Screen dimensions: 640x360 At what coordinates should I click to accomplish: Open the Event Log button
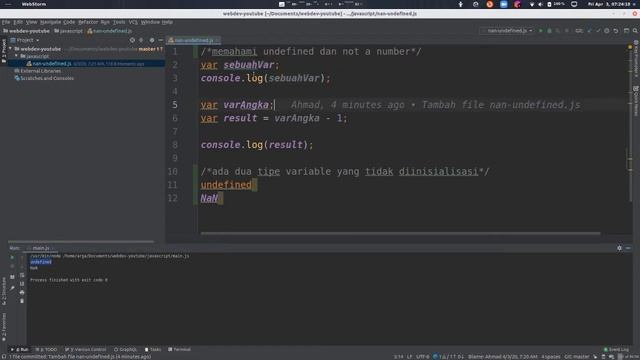pos(616,349)
